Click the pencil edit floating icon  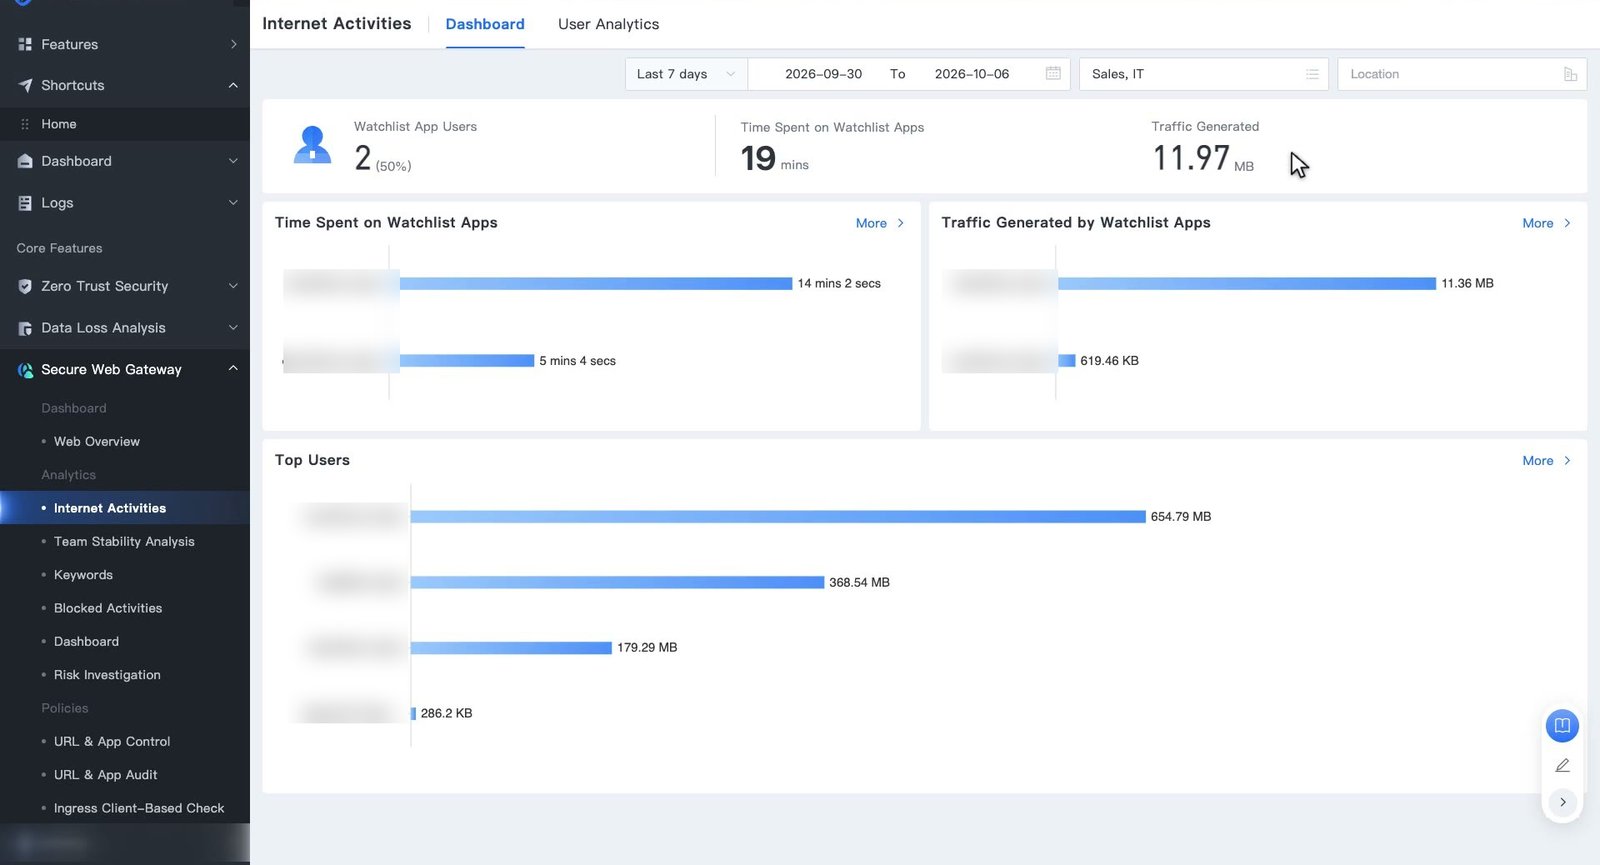pos(1562,765)
